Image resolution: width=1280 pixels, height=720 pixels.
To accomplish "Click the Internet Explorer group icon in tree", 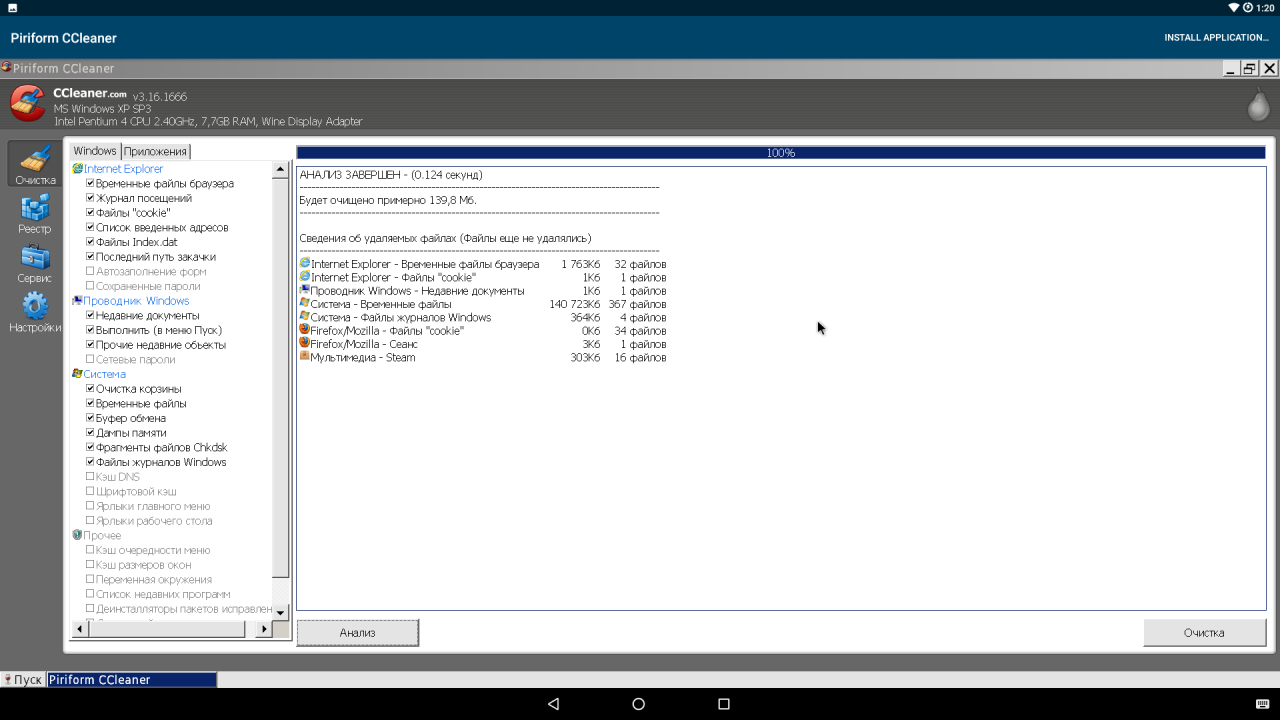I will (x=77, y=169).
